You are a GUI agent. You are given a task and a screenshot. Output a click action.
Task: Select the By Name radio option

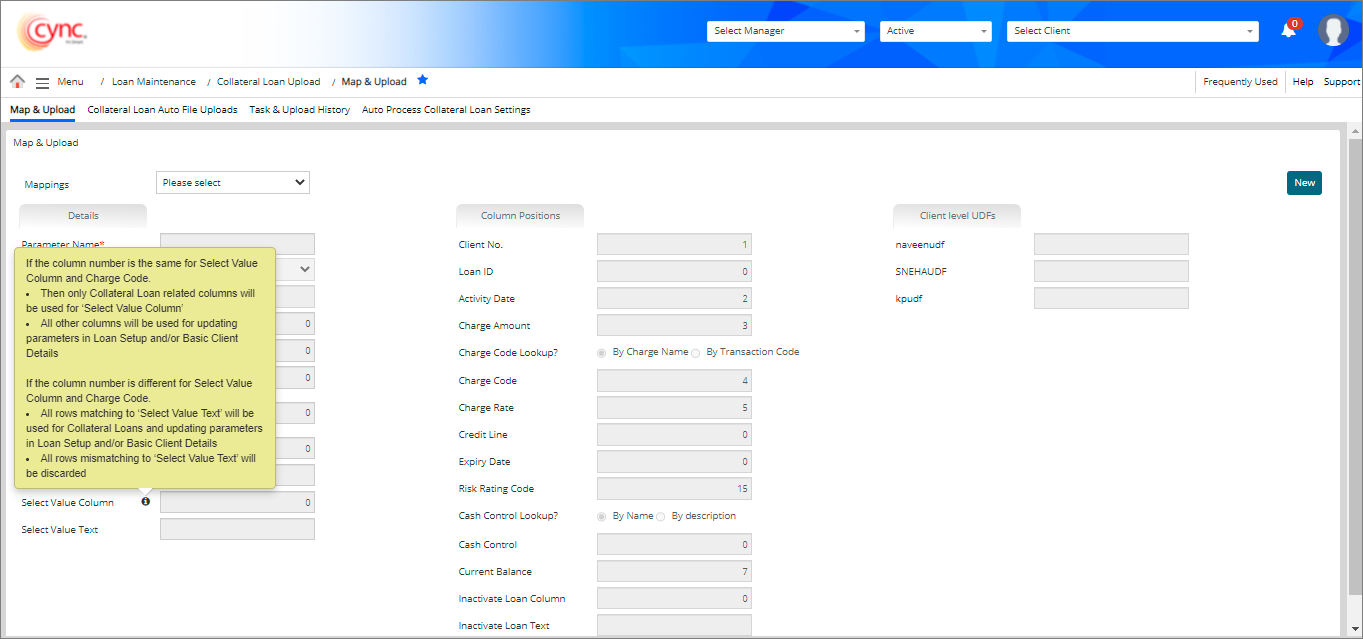point(601,517)
